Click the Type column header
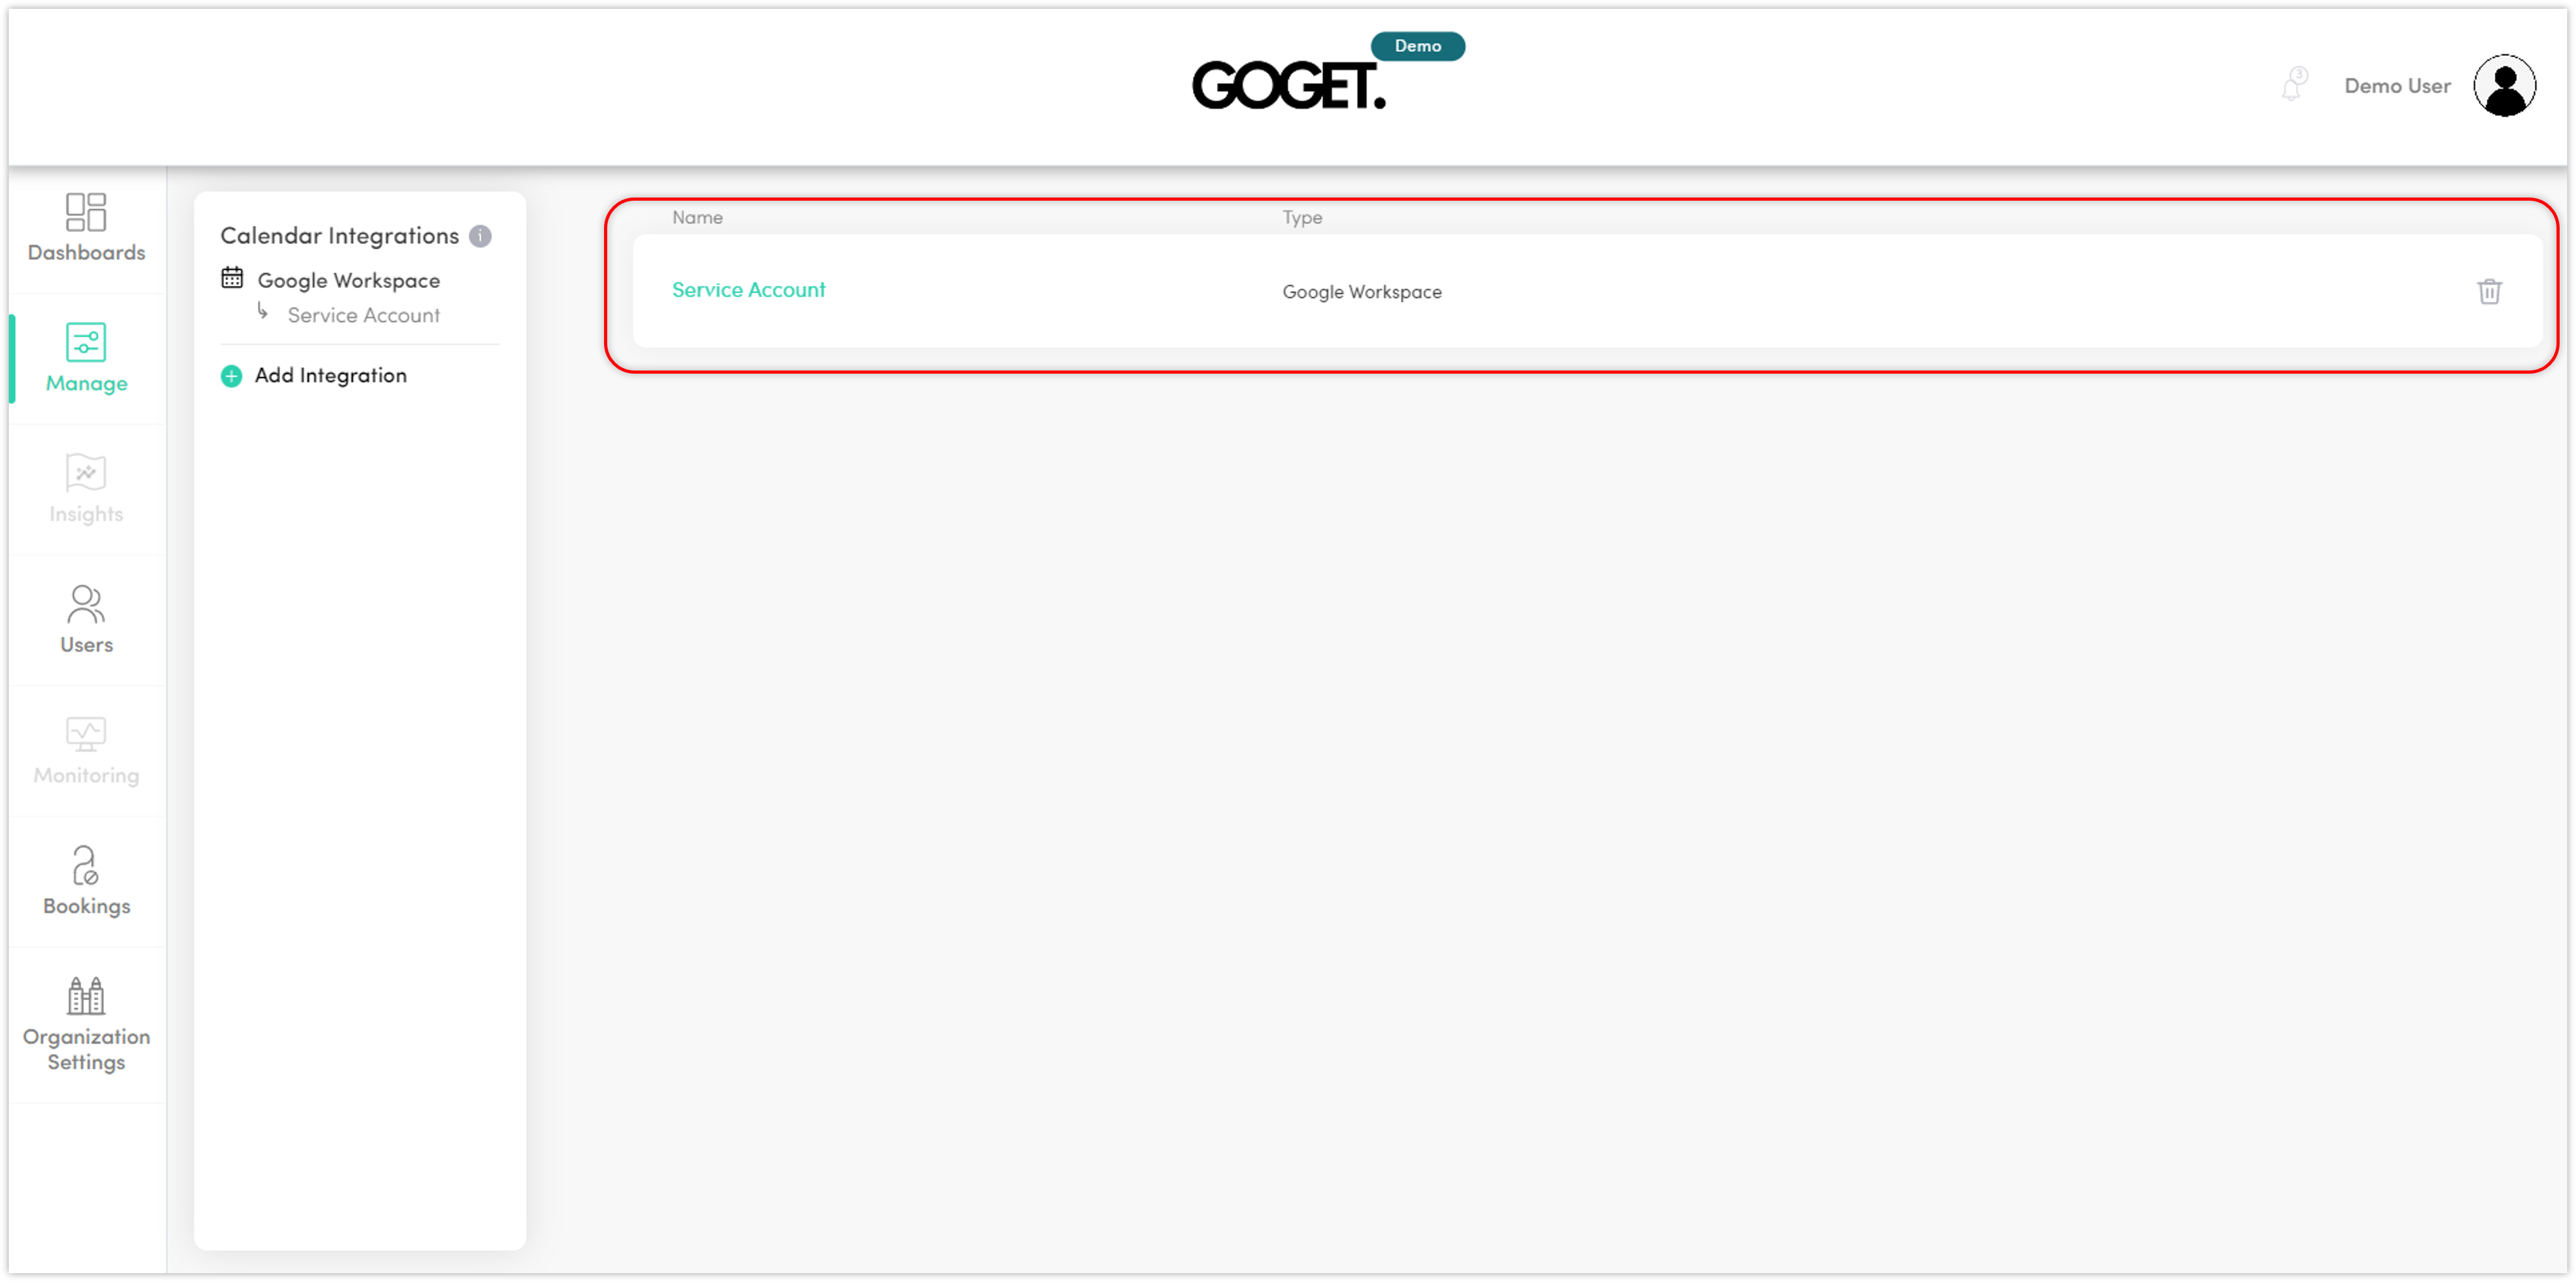The height and width of the screenshot is (1282, 2576). click(x=1302, y=217)
